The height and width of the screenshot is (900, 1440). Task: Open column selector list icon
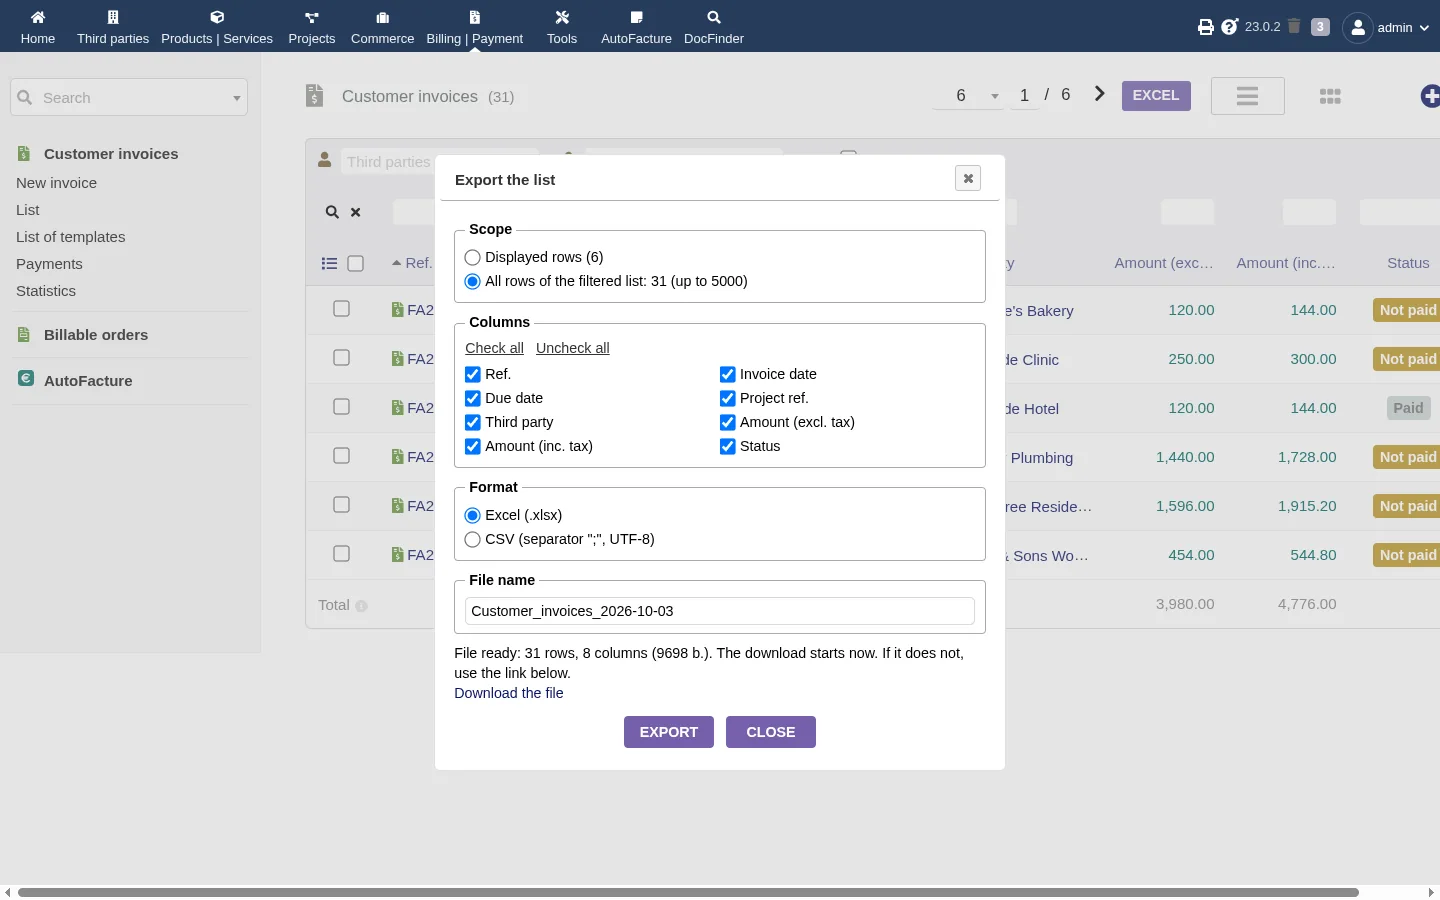329,264
